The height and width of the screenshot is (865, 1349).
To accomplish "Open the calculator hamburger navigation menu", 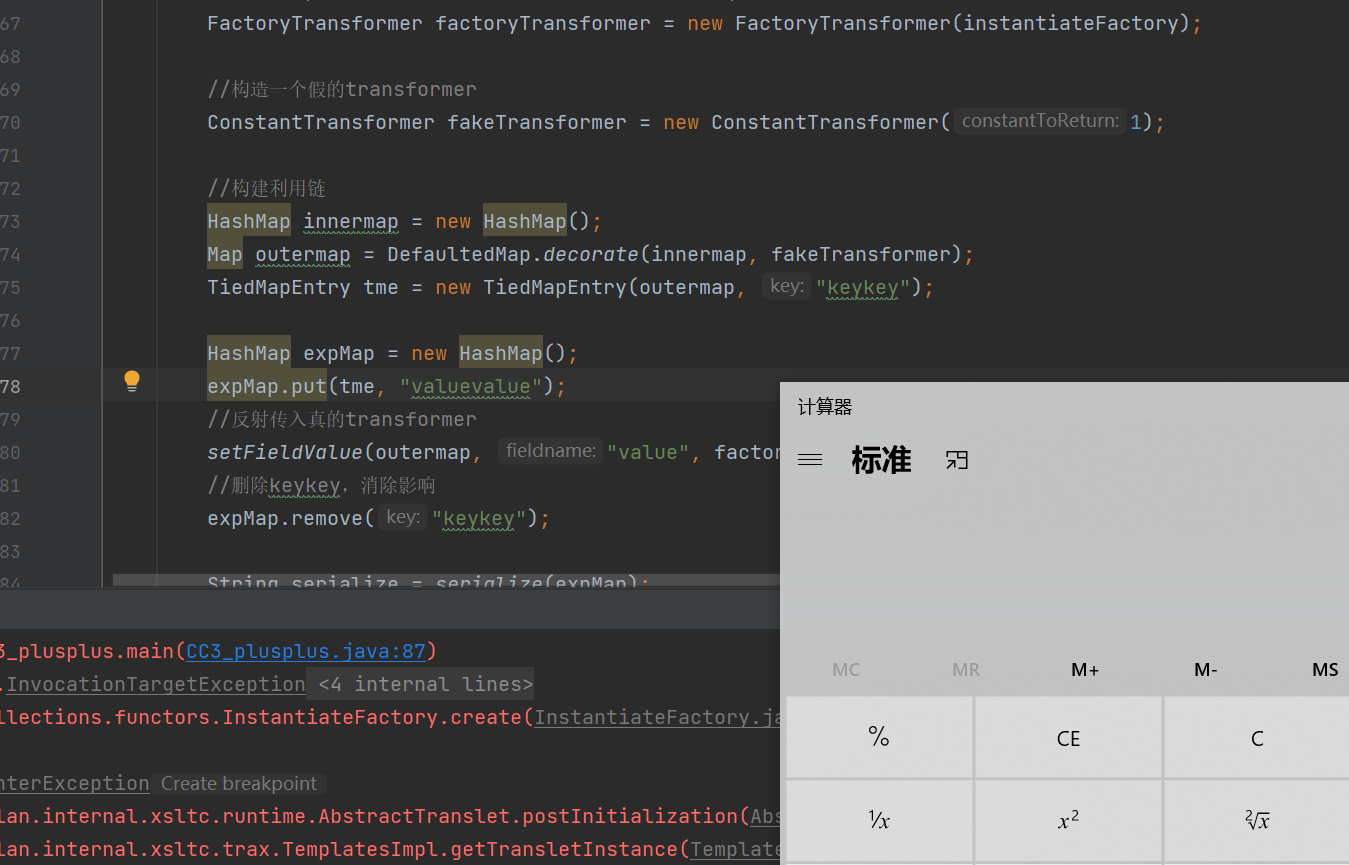I will [x=810, y=460].
